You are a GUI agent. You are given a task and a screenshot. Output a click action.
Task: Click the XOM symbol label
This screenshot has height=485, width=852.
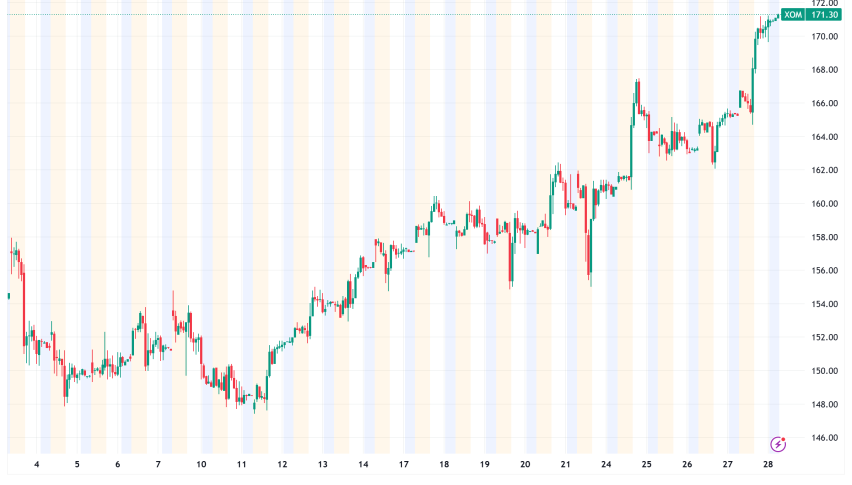tap(794, 16)
